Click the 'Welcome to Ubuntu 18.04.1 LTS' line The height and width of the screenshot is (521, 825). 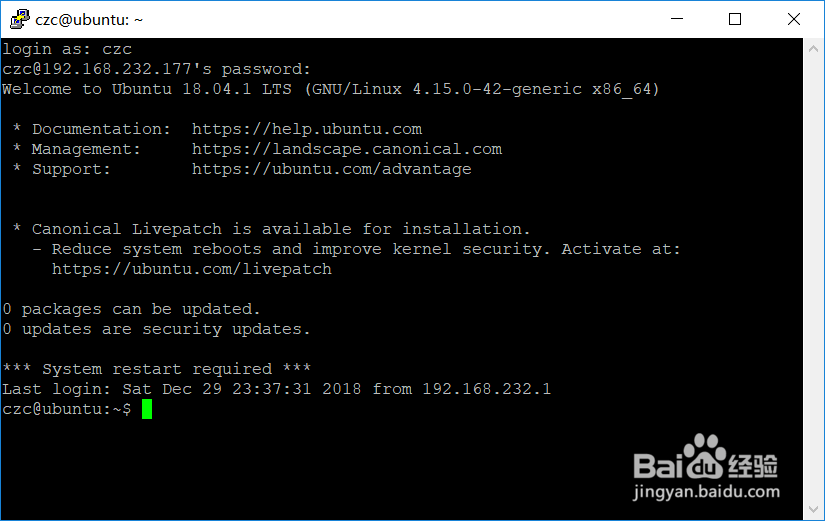(330, 89)
